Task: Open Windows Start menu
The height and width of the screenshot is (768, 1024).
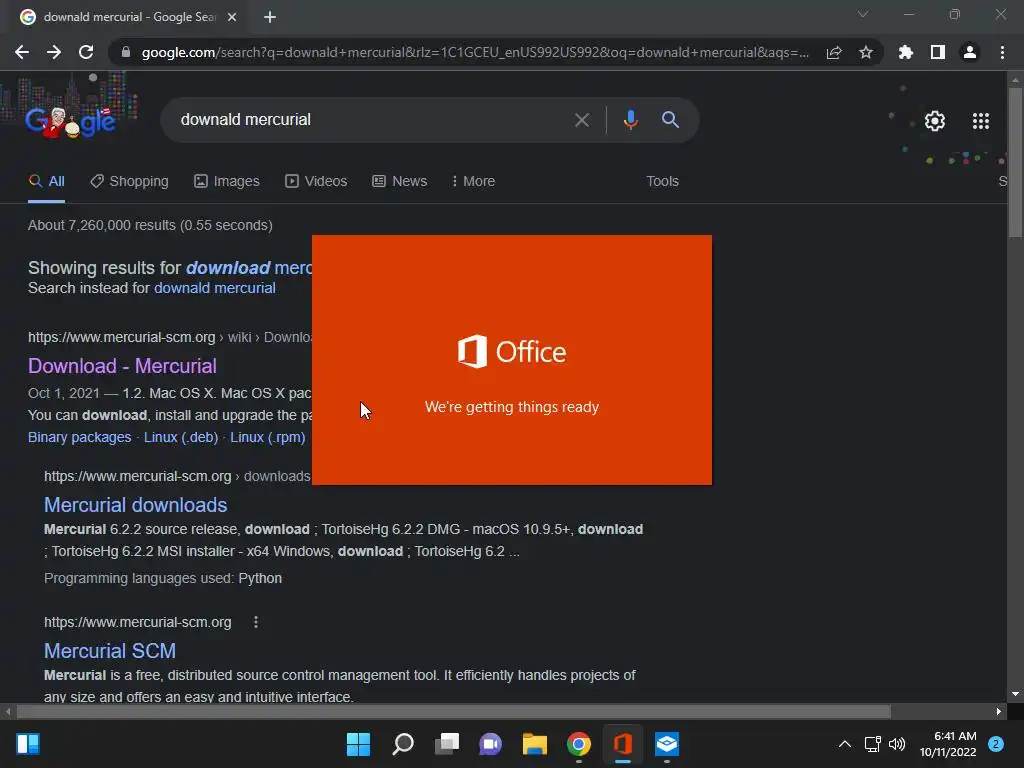Action: pyautogui.click(x=358, y=744)
